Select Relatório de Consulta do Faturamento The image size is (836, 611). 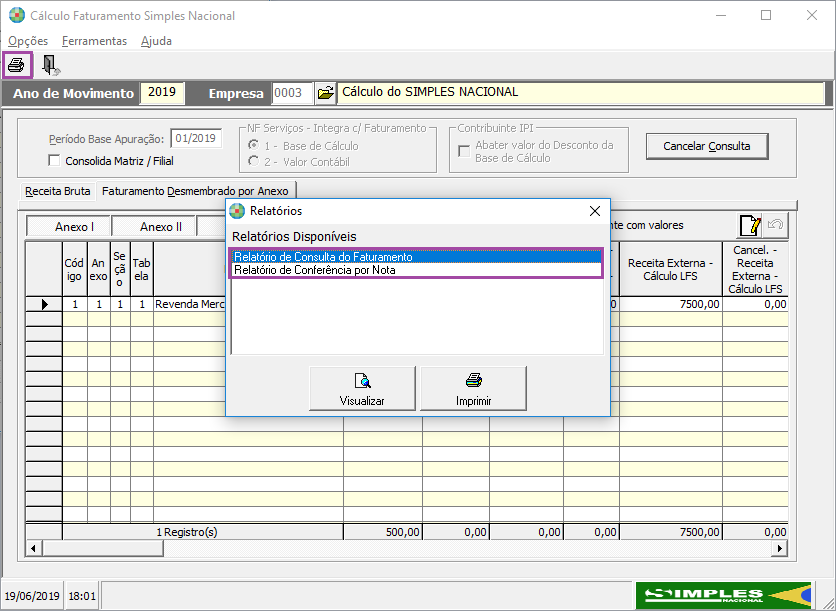click(x=416, y=256)
